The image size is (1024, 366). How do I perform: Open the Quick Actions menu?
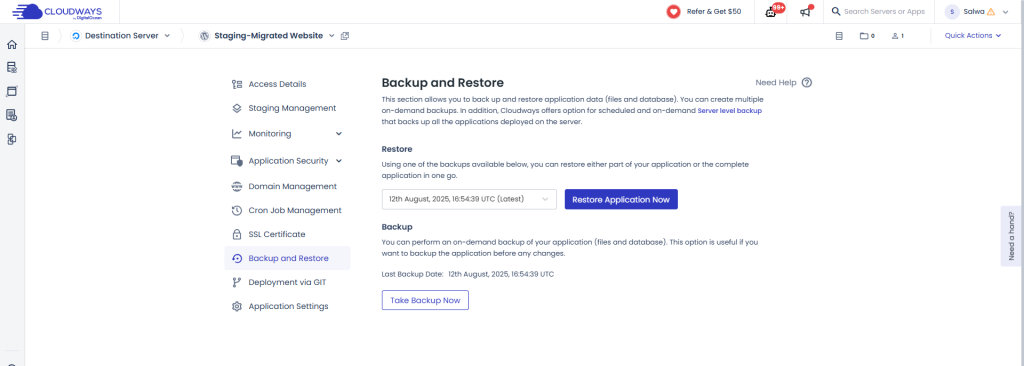tap(972, 36)
